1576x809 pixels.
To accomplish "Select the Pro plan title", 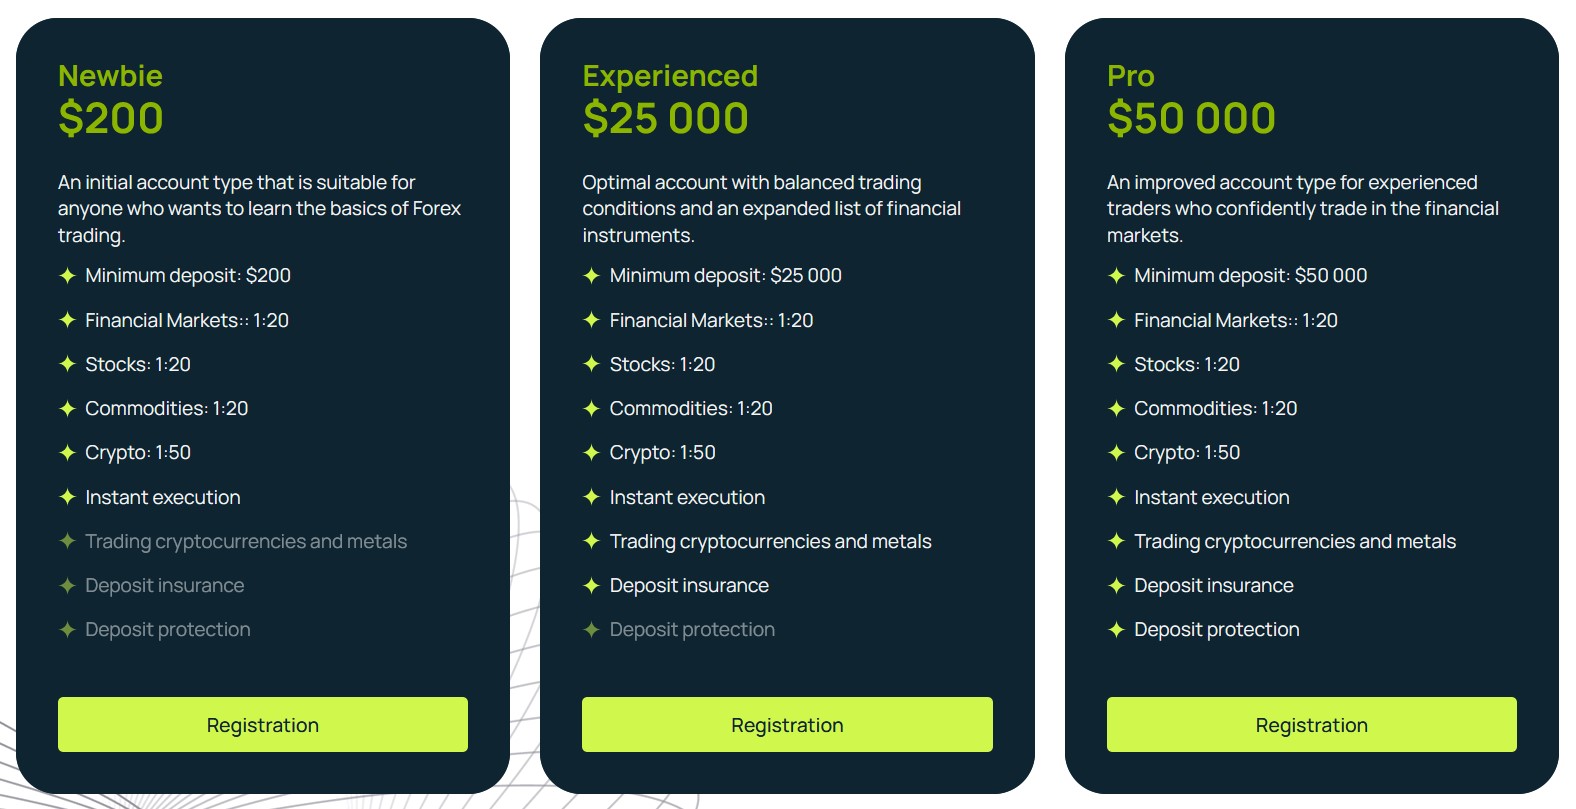I will pyautogui.click(x=1131, y=76).
